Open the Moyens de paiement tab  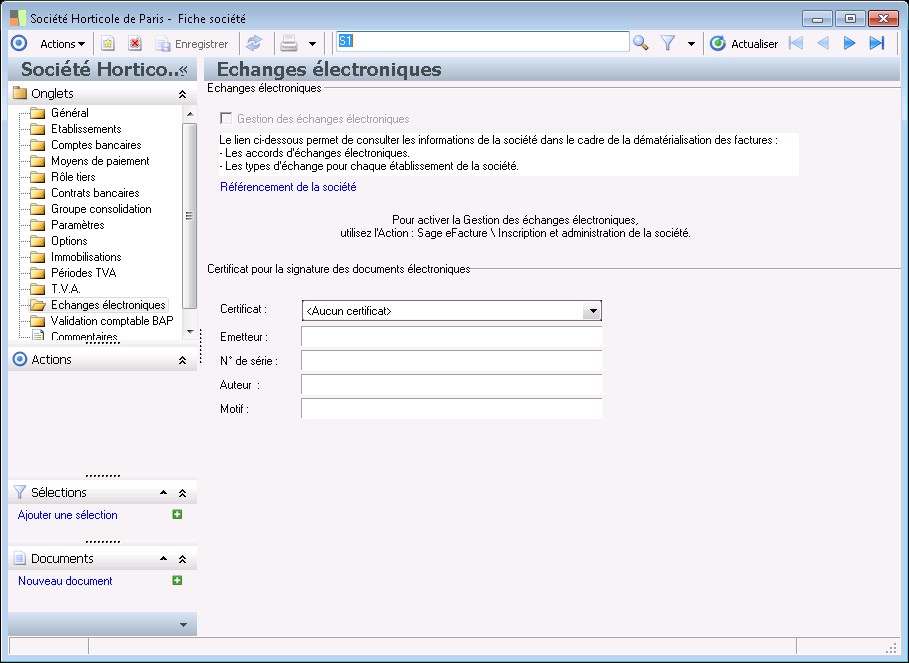tap(100, 161)
